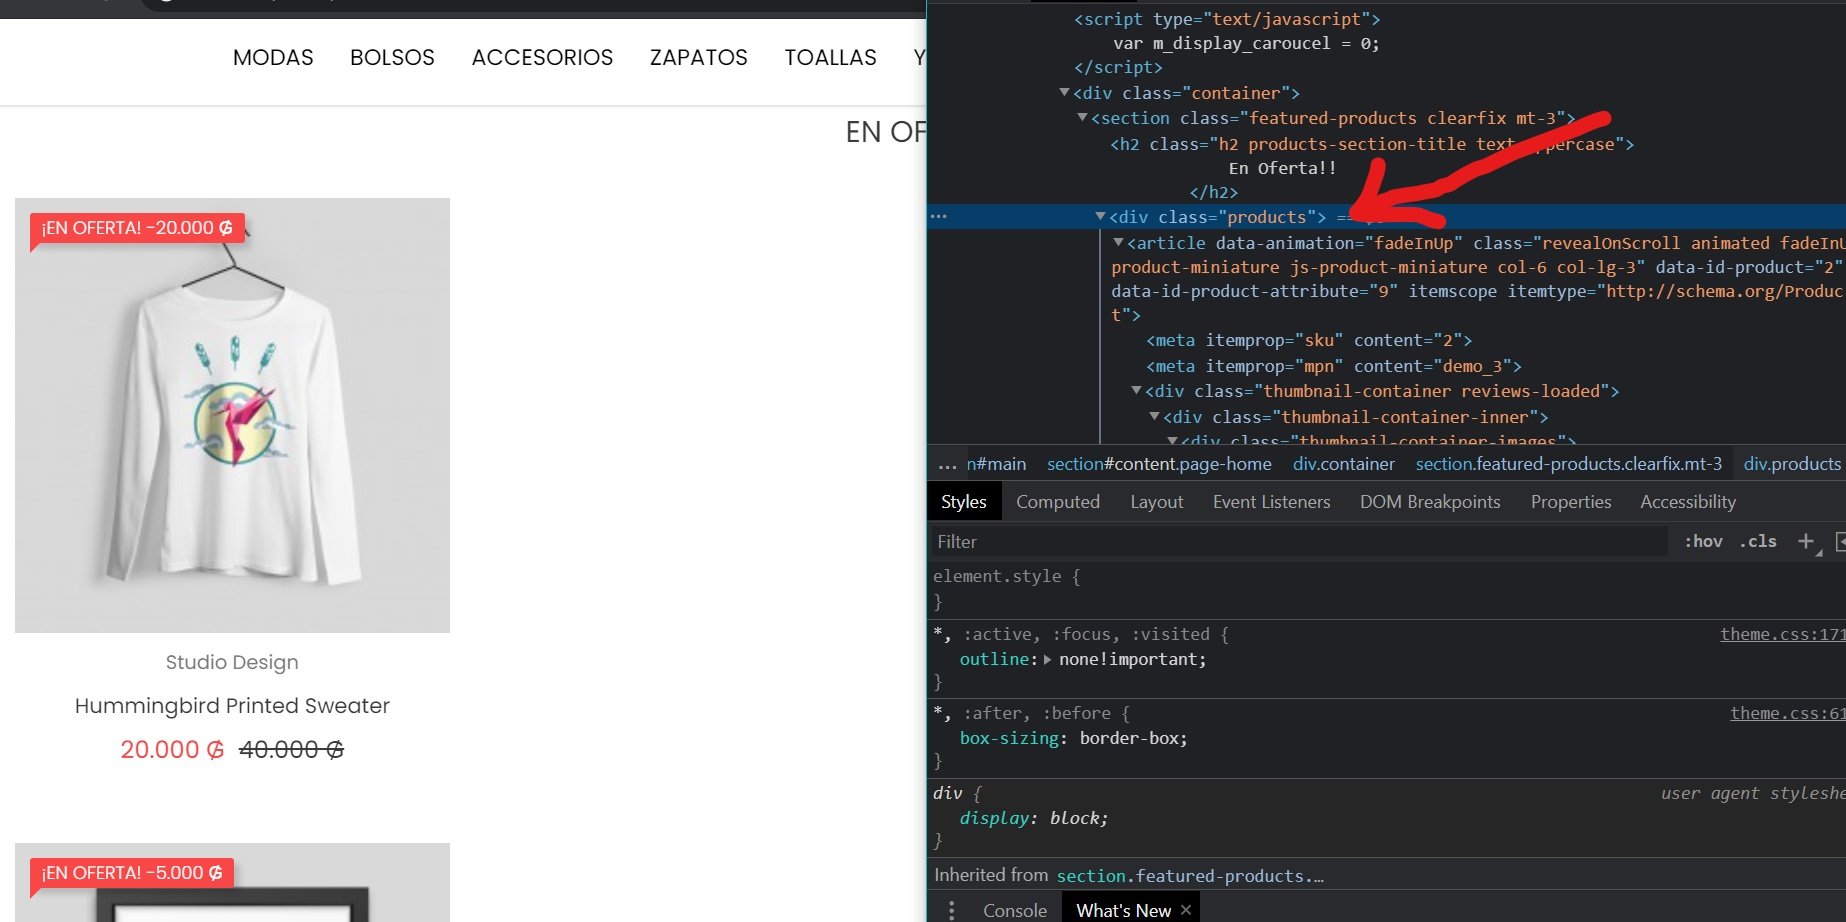Click the "box-sizing: border-box" declaration
Viewport: 1846px width, 922px height.
1073,739
